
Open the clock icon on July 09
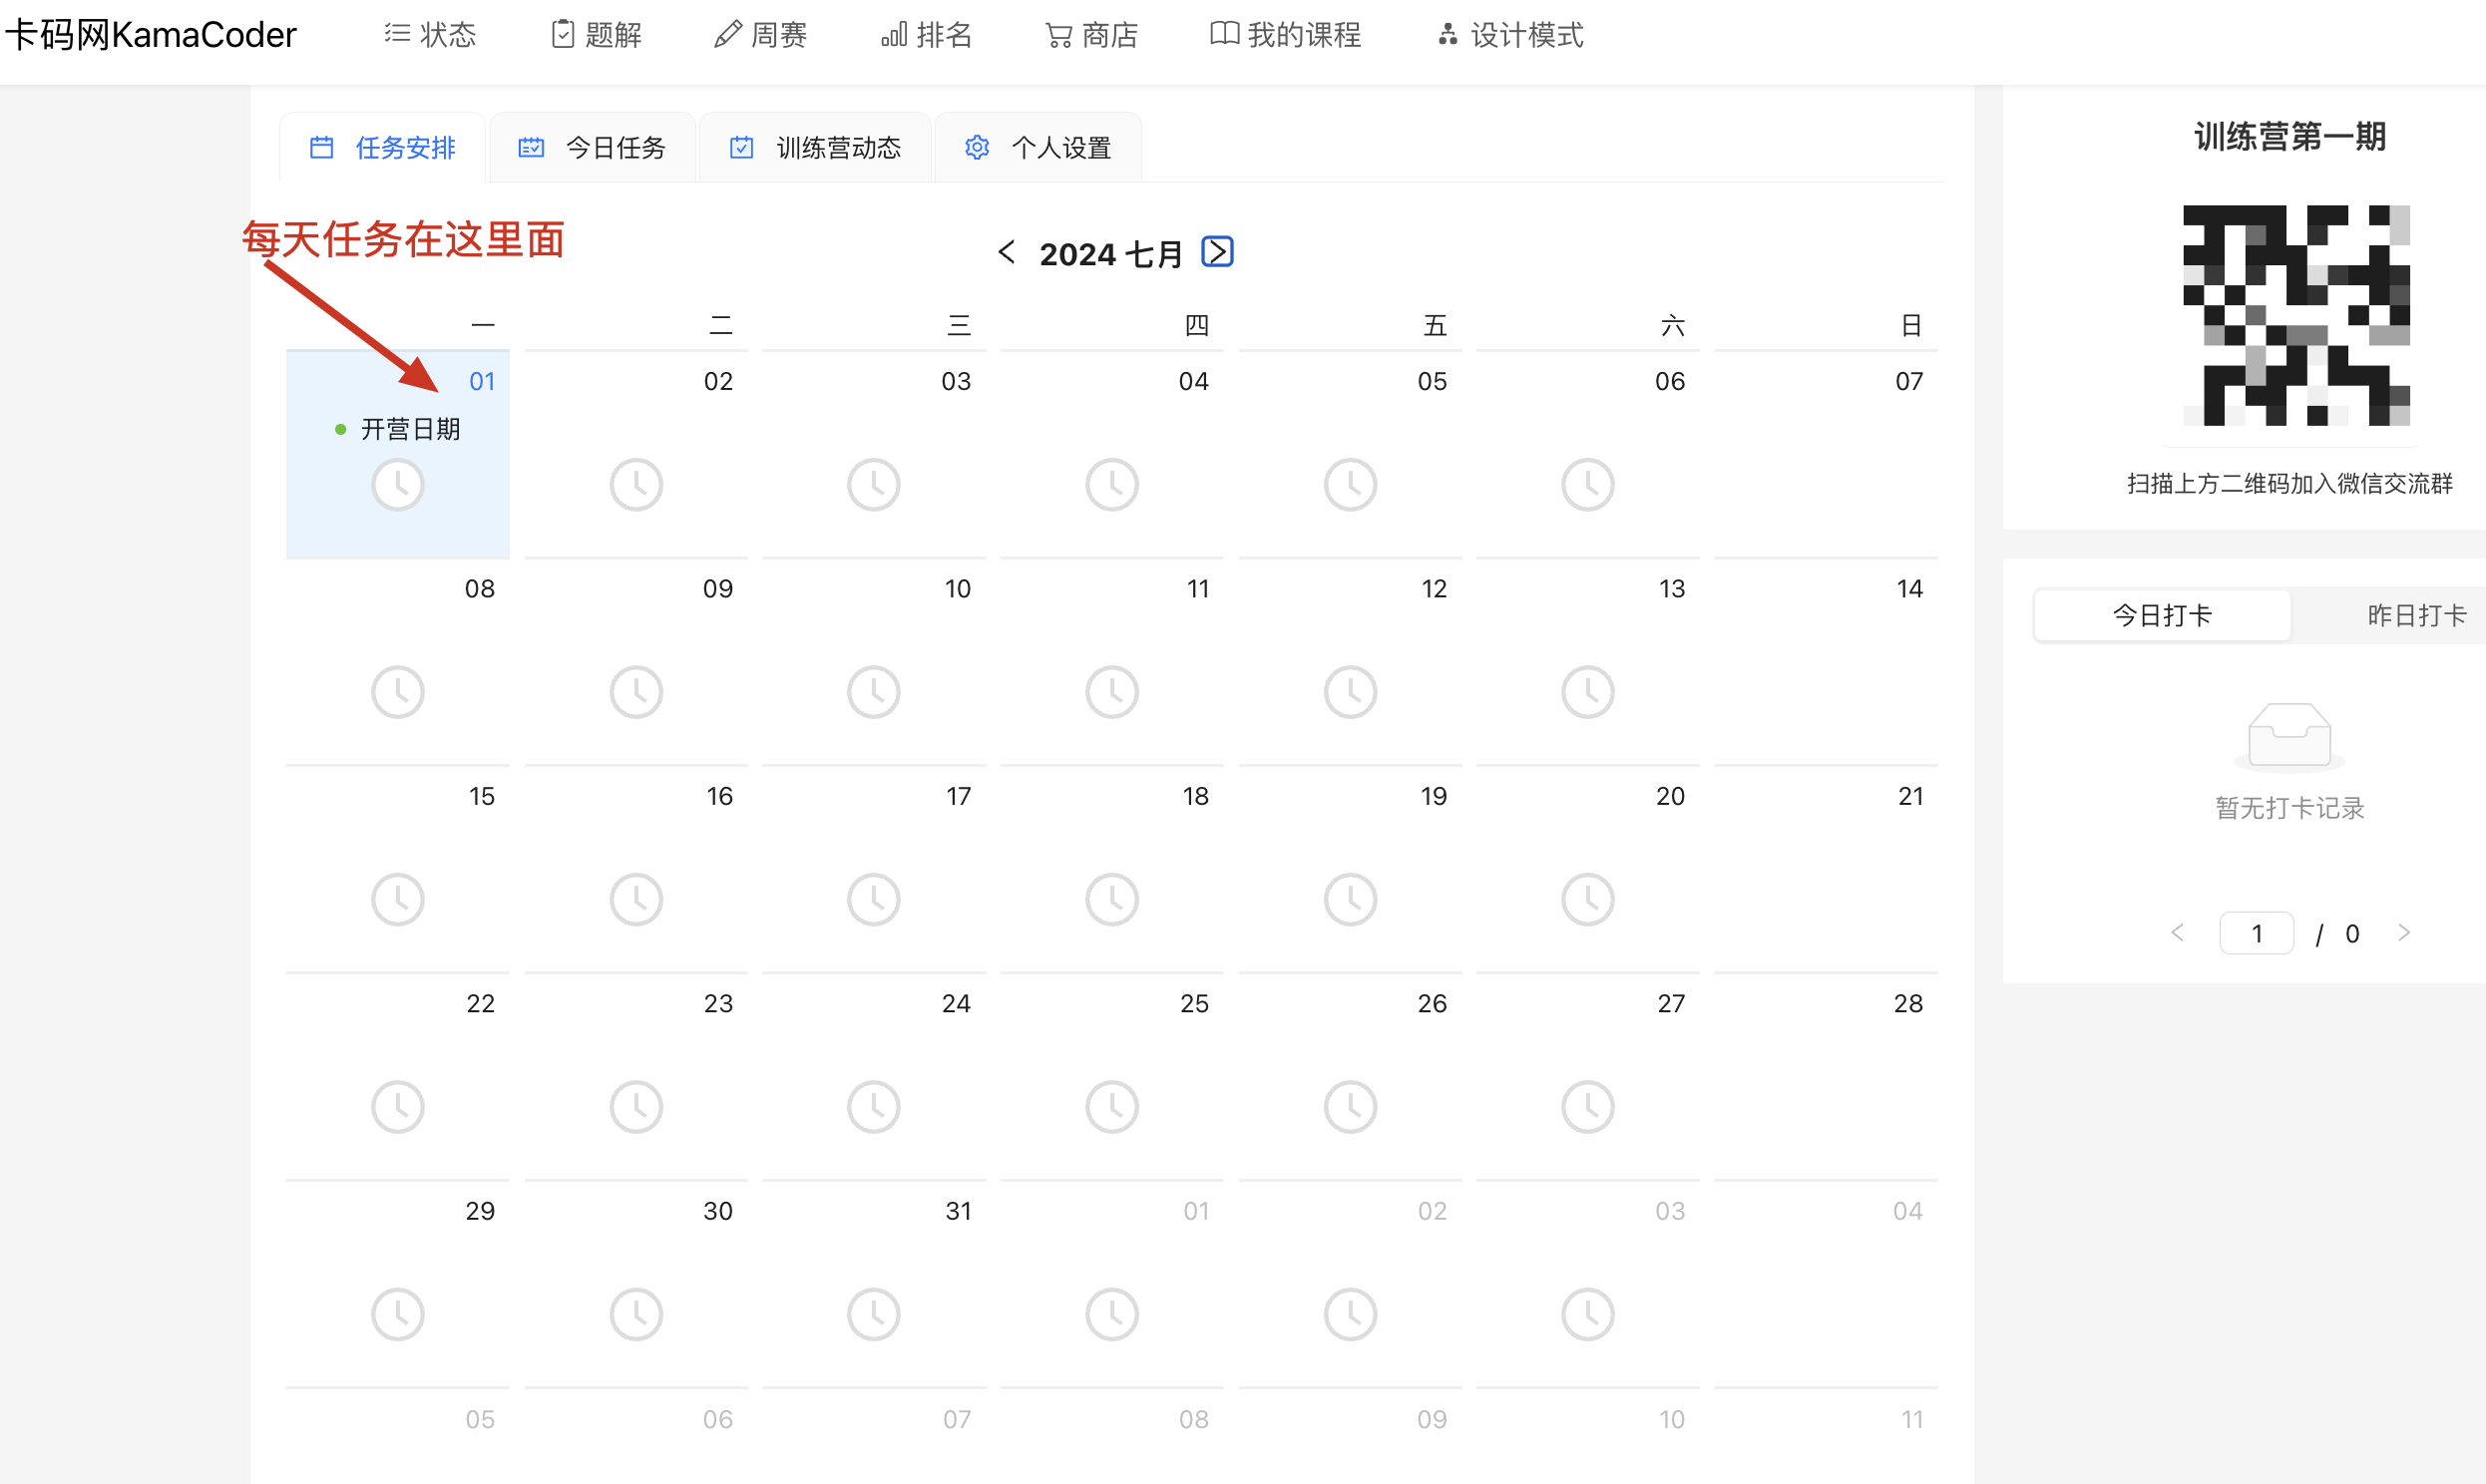[636, 692]
